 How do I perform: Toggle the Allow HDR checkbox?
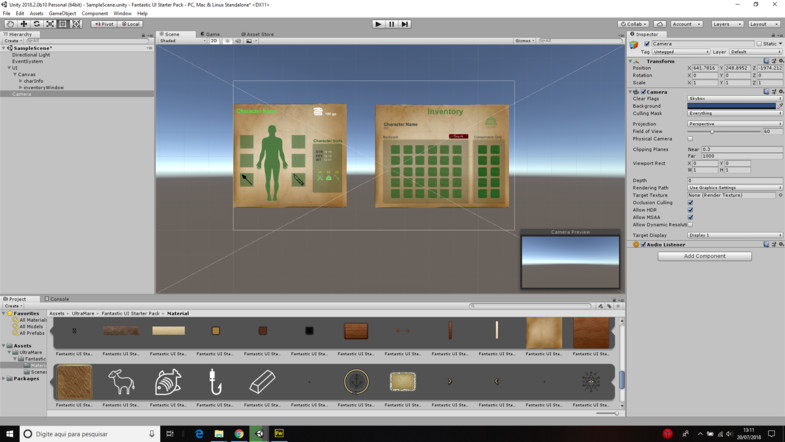tap(690, 210)
